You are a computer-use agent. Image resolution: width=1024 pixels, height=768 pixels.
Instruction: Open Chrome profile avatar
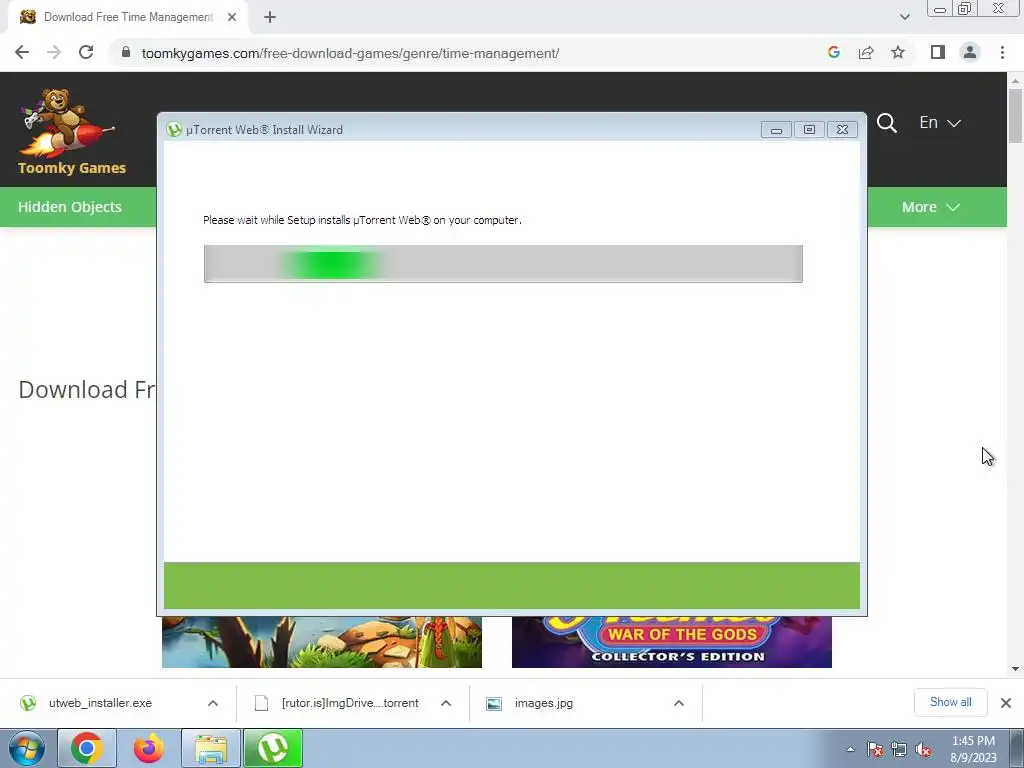(x=970, y=53)
